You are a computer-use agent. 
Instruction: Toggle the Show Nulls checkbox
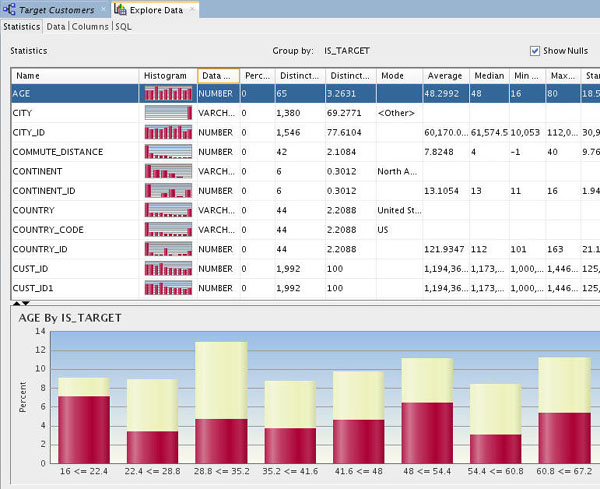pos(535,50)
